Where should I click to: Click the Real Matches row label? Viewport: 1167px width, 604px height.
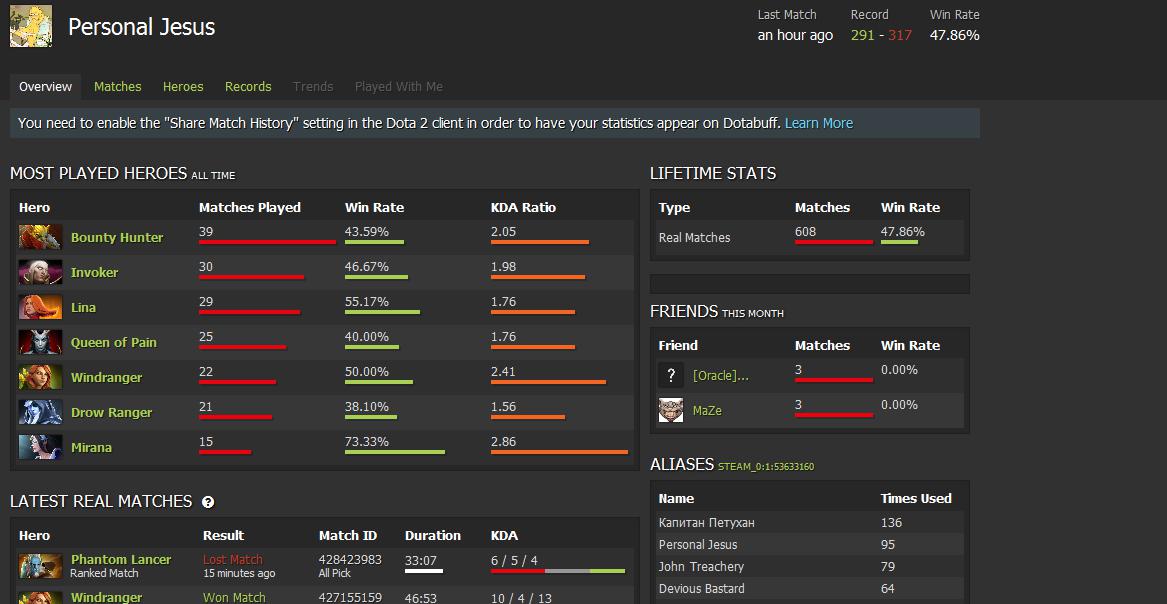694,238
